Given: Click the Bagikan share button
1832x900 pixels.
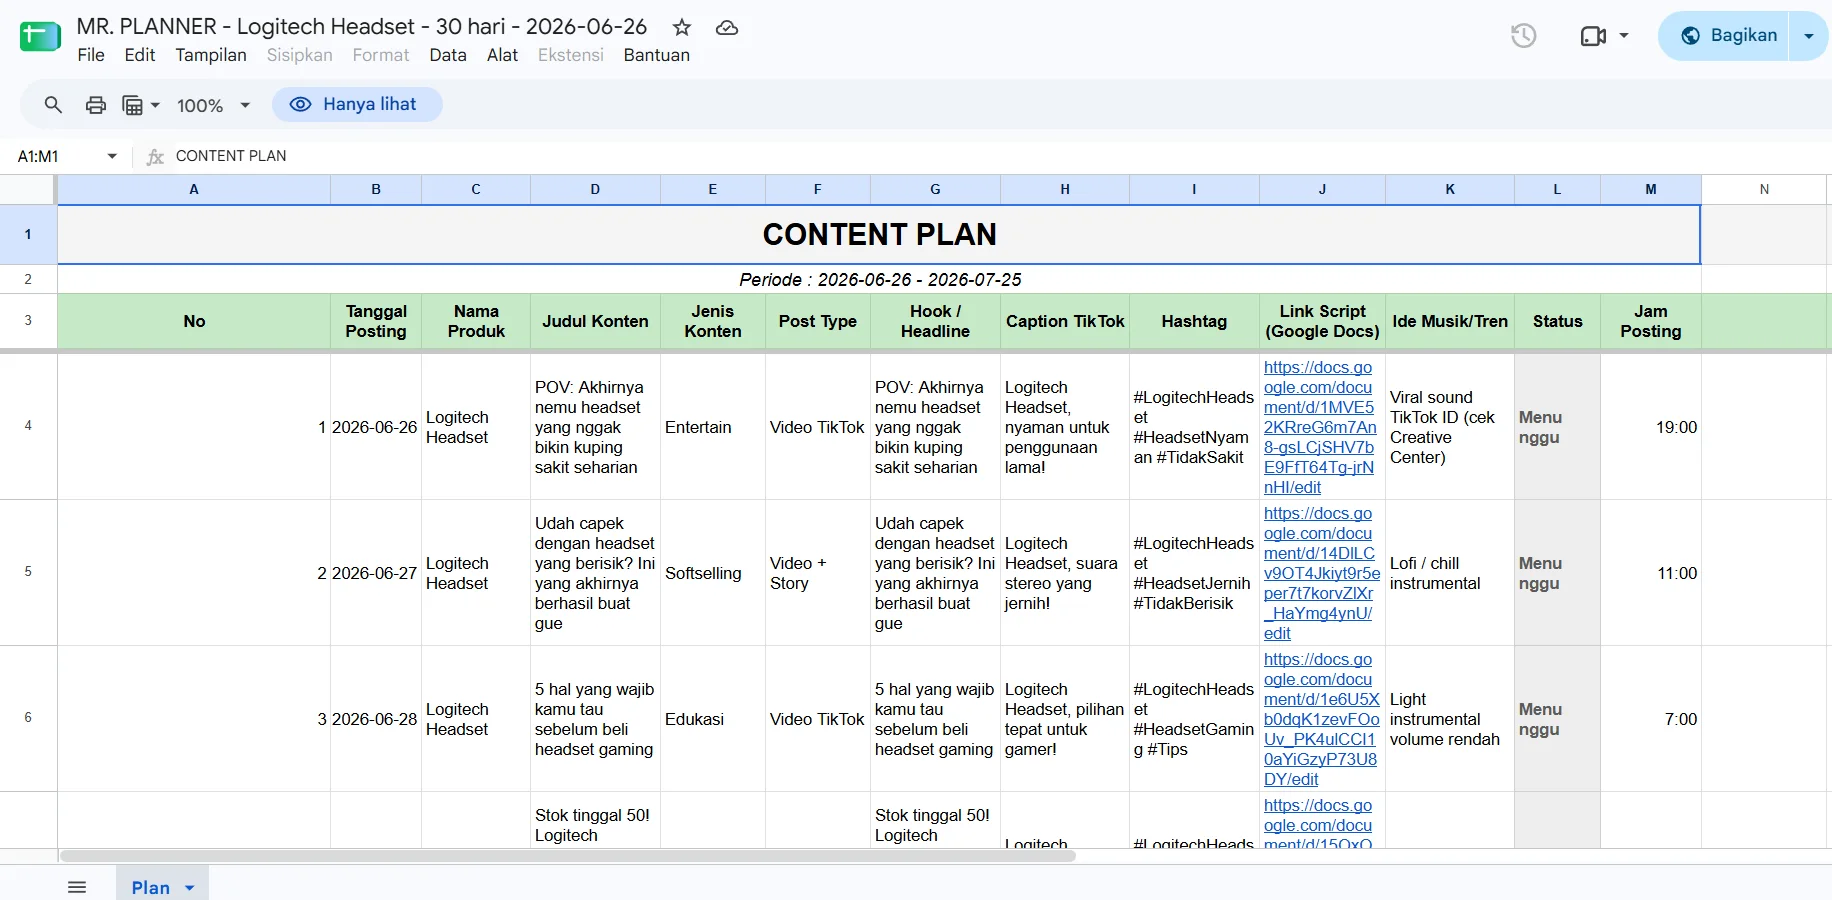Looking at the screenshot, I should tap(1728, 36).
